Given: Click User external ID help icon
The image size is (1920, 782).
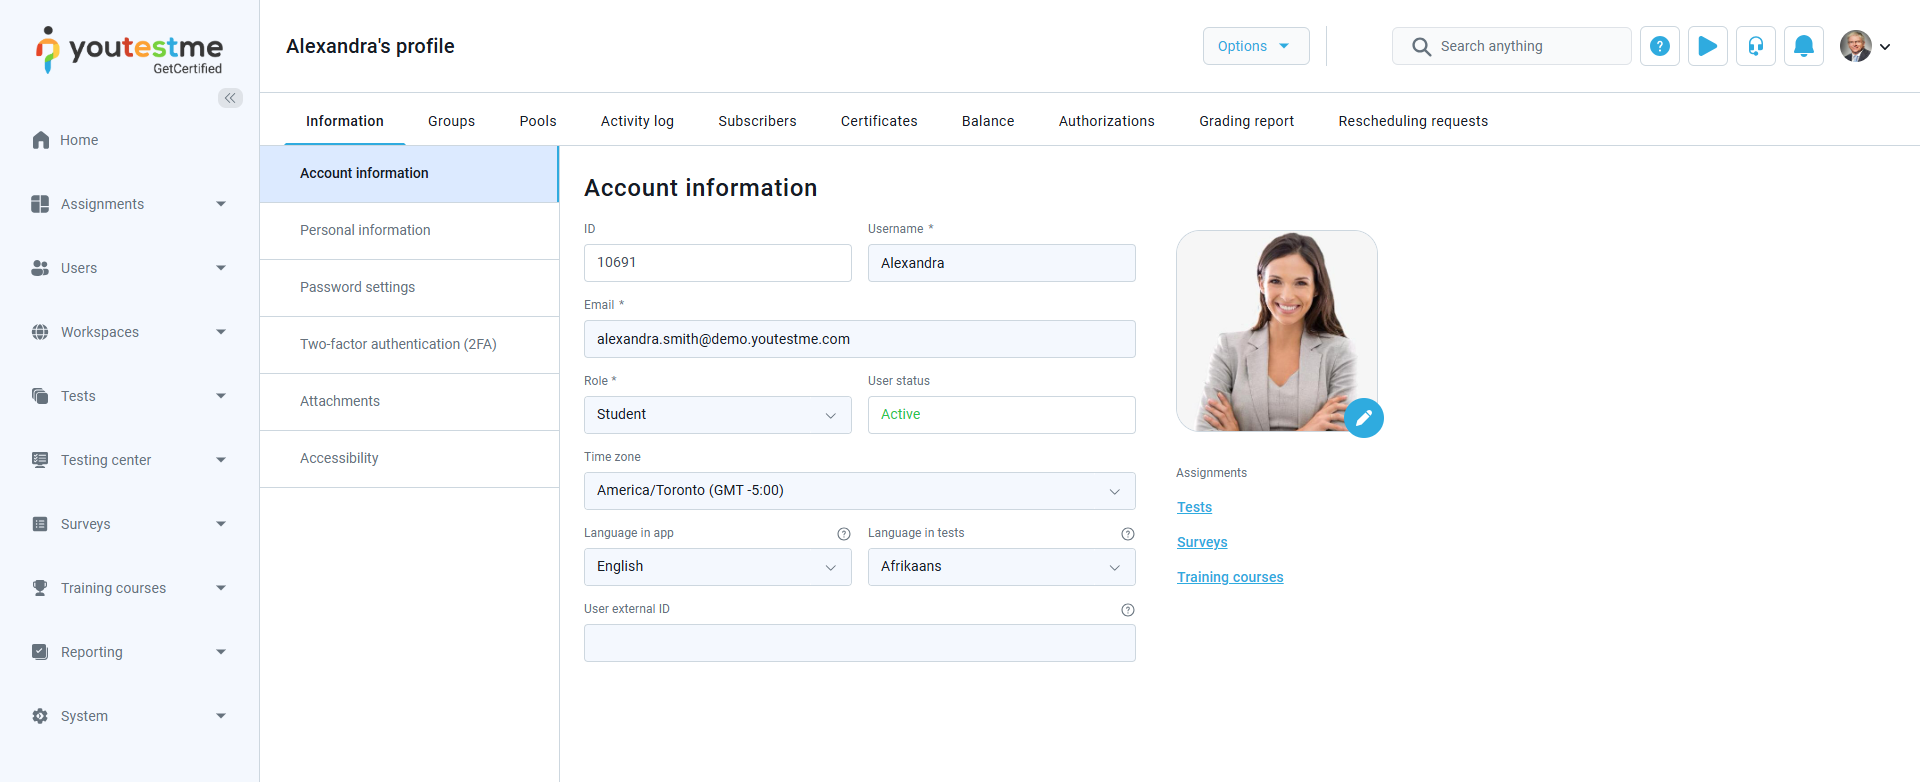Looking at the screenshot, I should click(x=1128, y=610).
